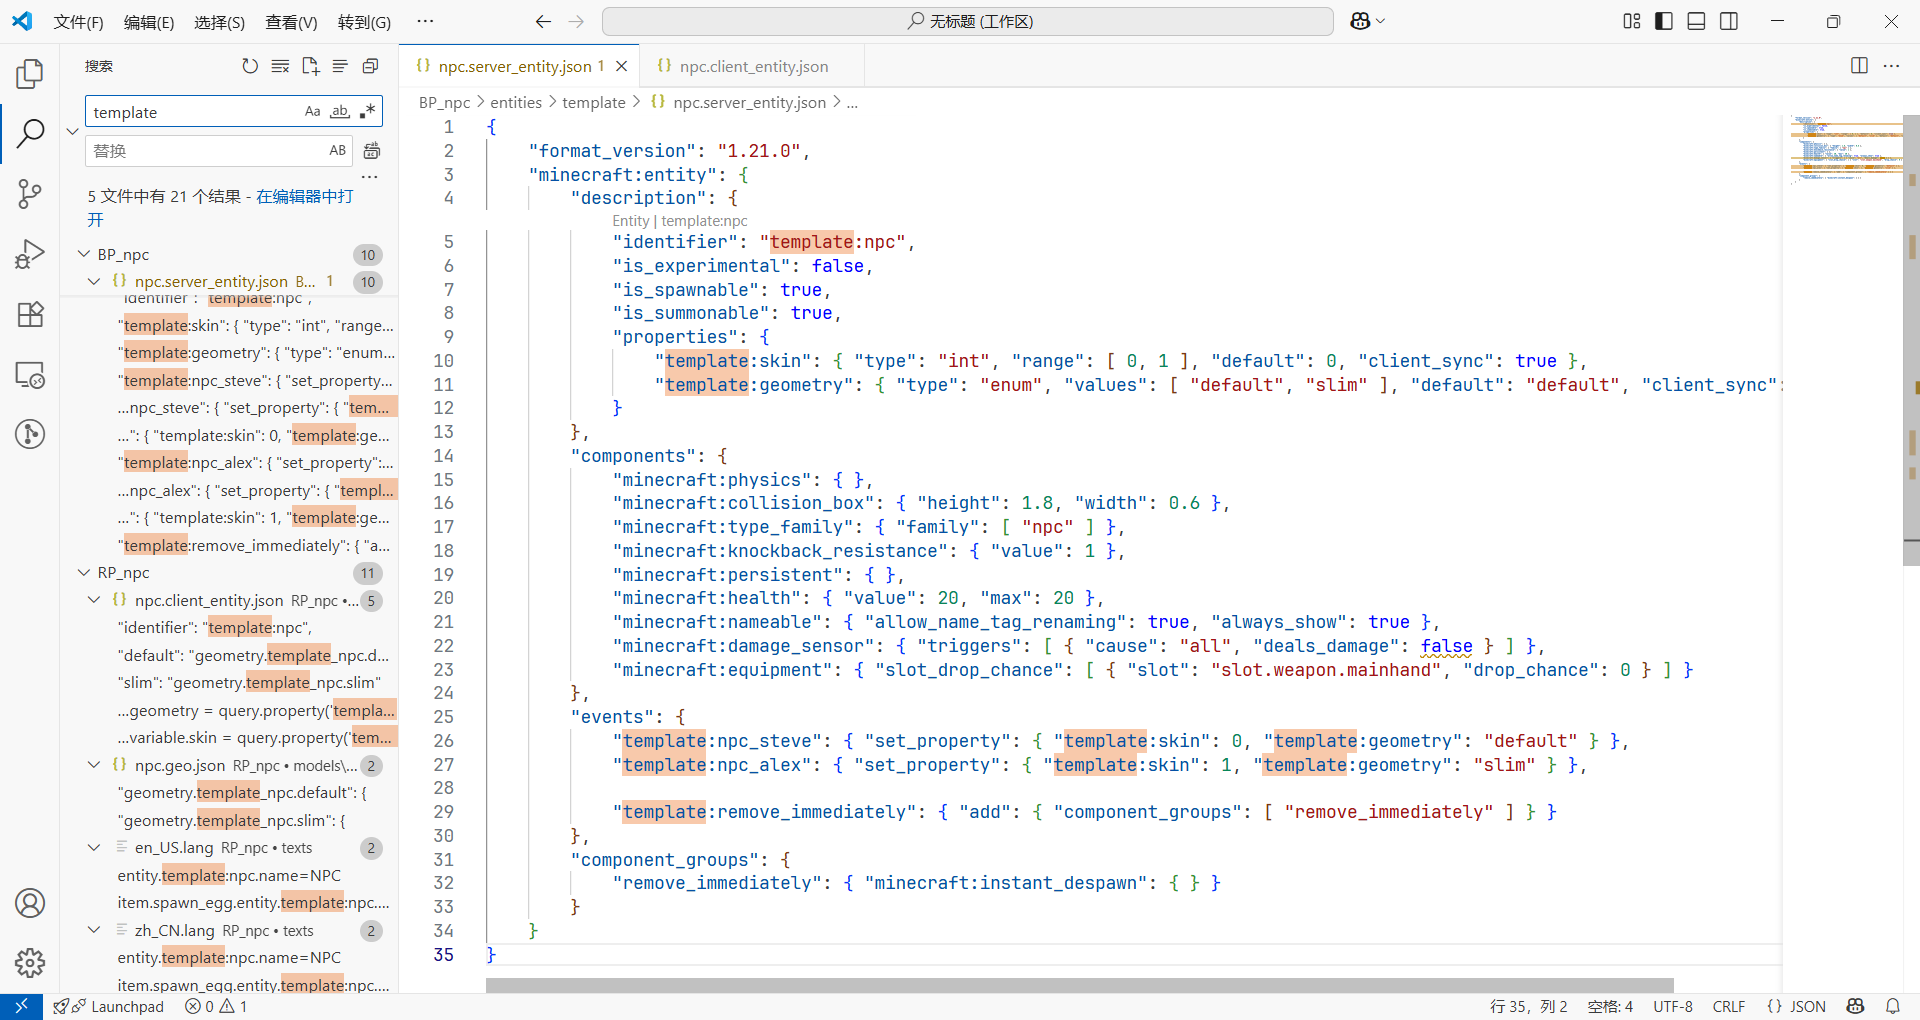Image resolution: width=1920 pixels, height=1020 pixels.
Task: Click the vertical editor scrollbar thumb
Action: pyautogui.click(x=1911, y=340)
